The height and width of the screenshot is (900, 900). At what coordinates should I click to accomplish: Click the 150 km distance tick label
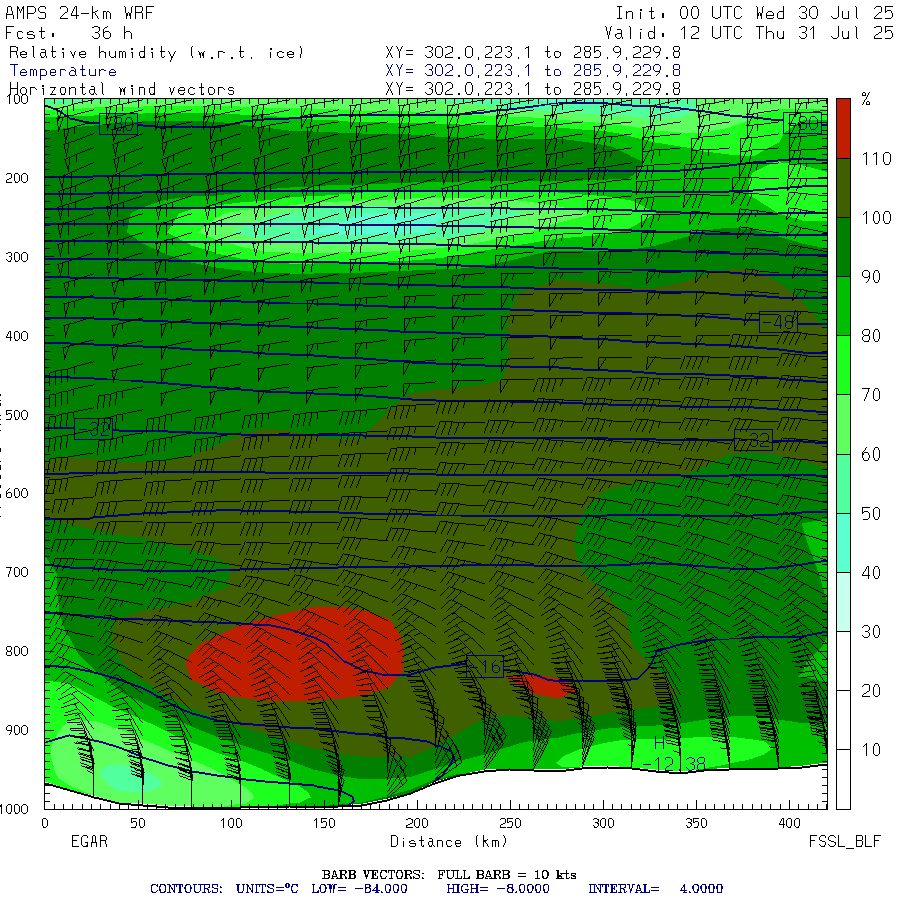(324, 823)
